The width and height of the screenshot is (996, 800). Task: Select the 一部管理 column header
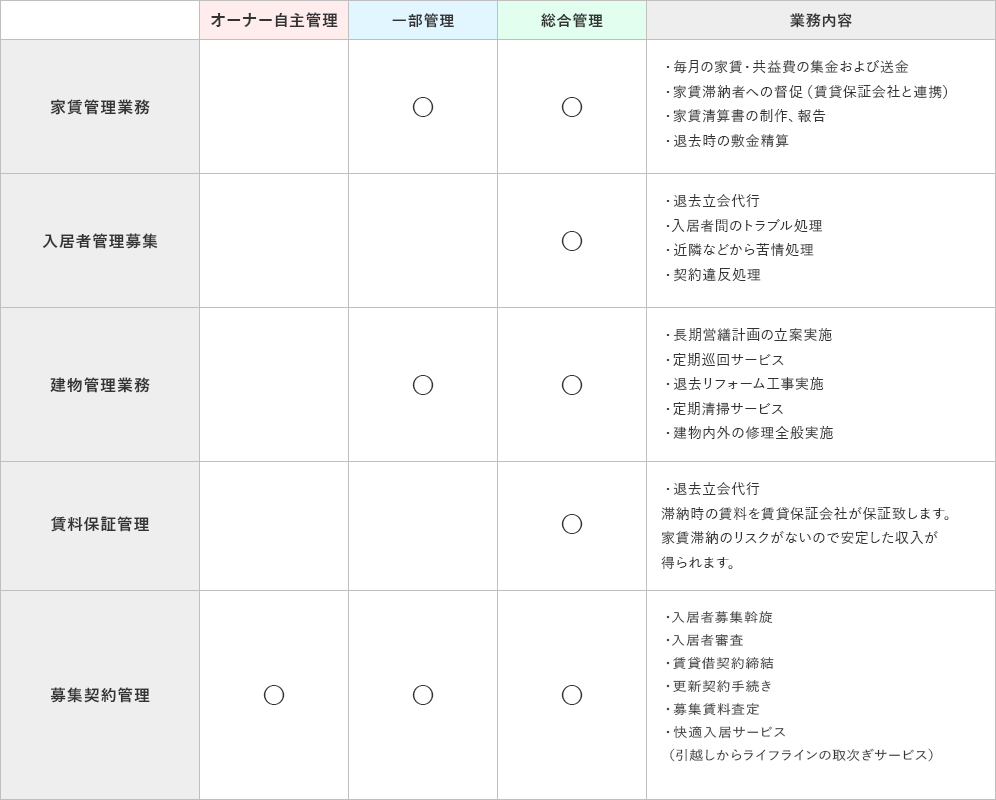click(423, 20)
